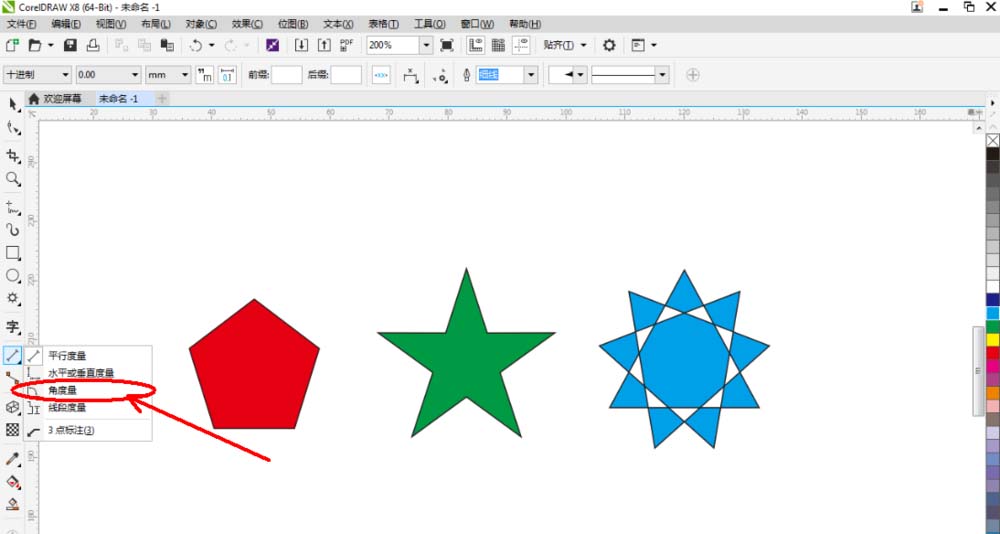
Task: Select the Drop Shadow effects tool
Action: (13, 407)
